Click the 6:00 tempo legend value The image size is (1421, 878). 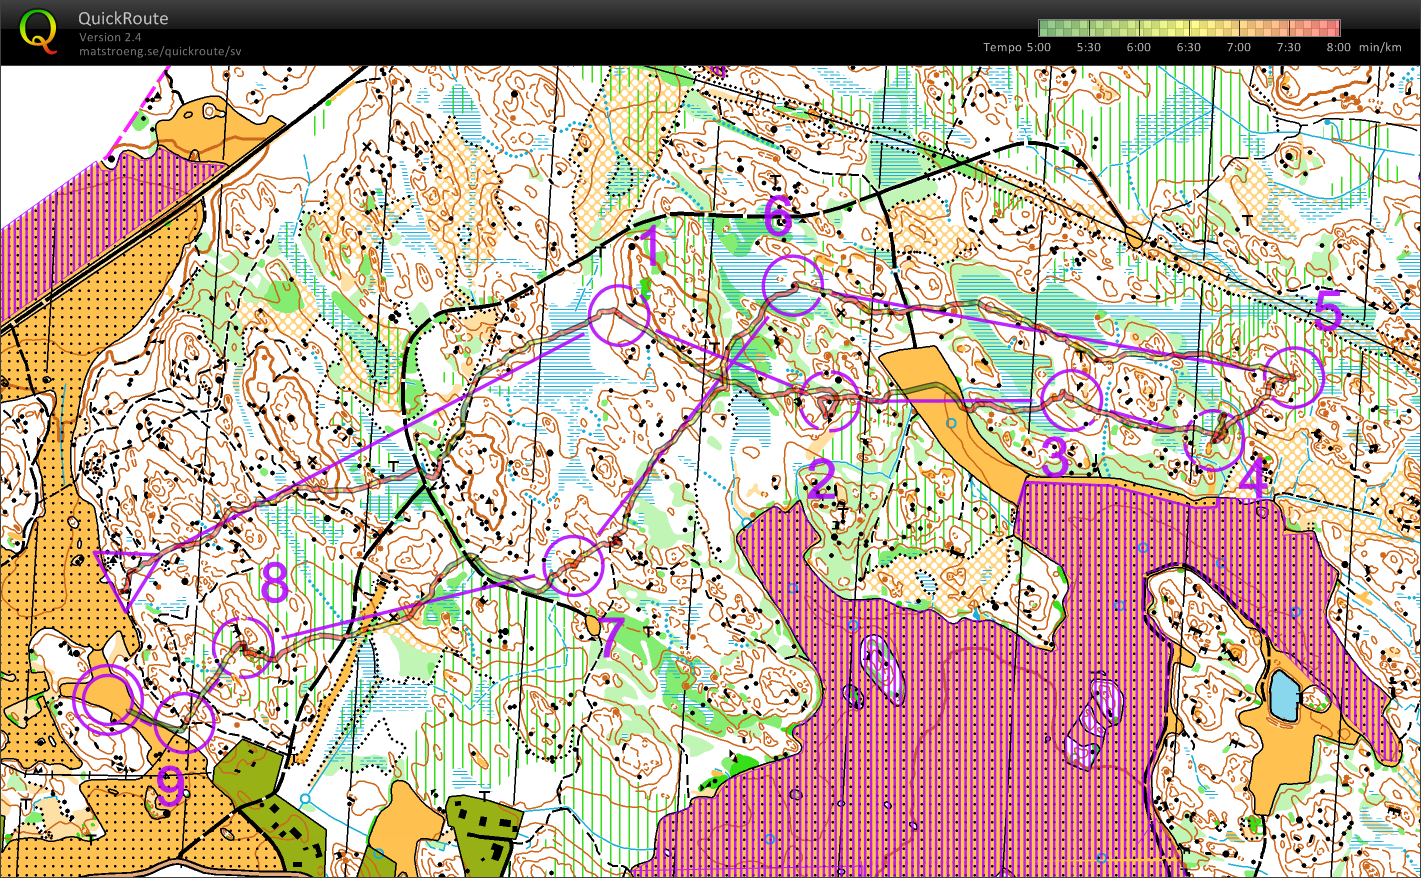1139,47
